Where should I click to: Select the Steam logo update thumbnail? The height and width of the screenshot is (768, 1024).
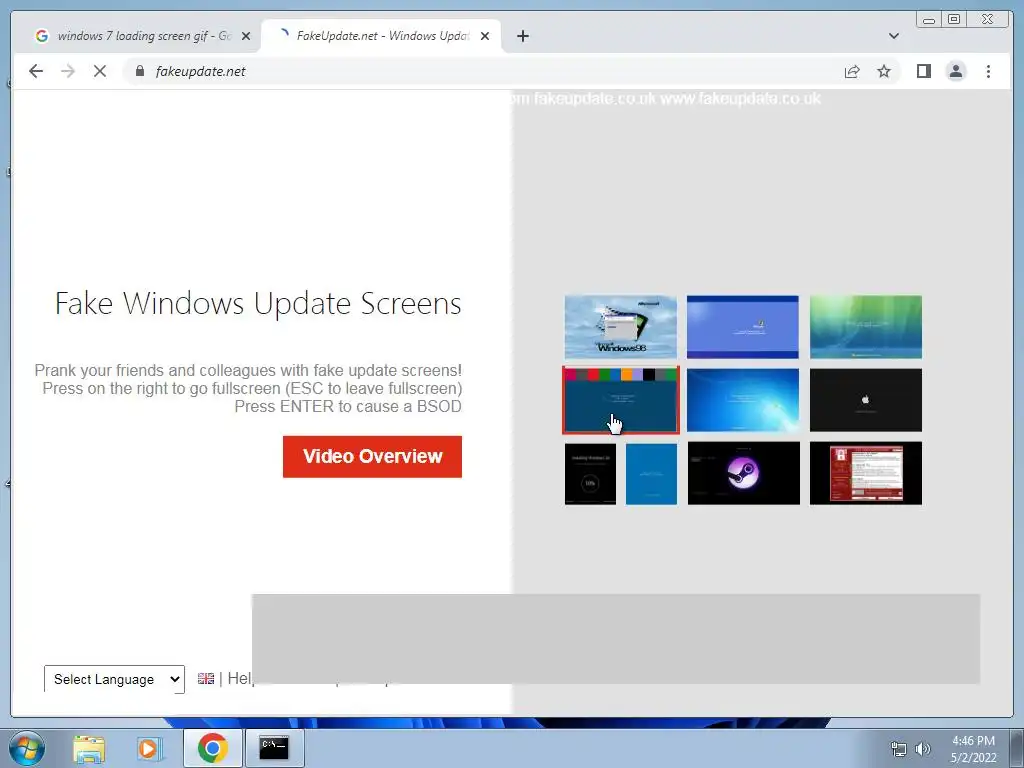click(x=743, y=473)
